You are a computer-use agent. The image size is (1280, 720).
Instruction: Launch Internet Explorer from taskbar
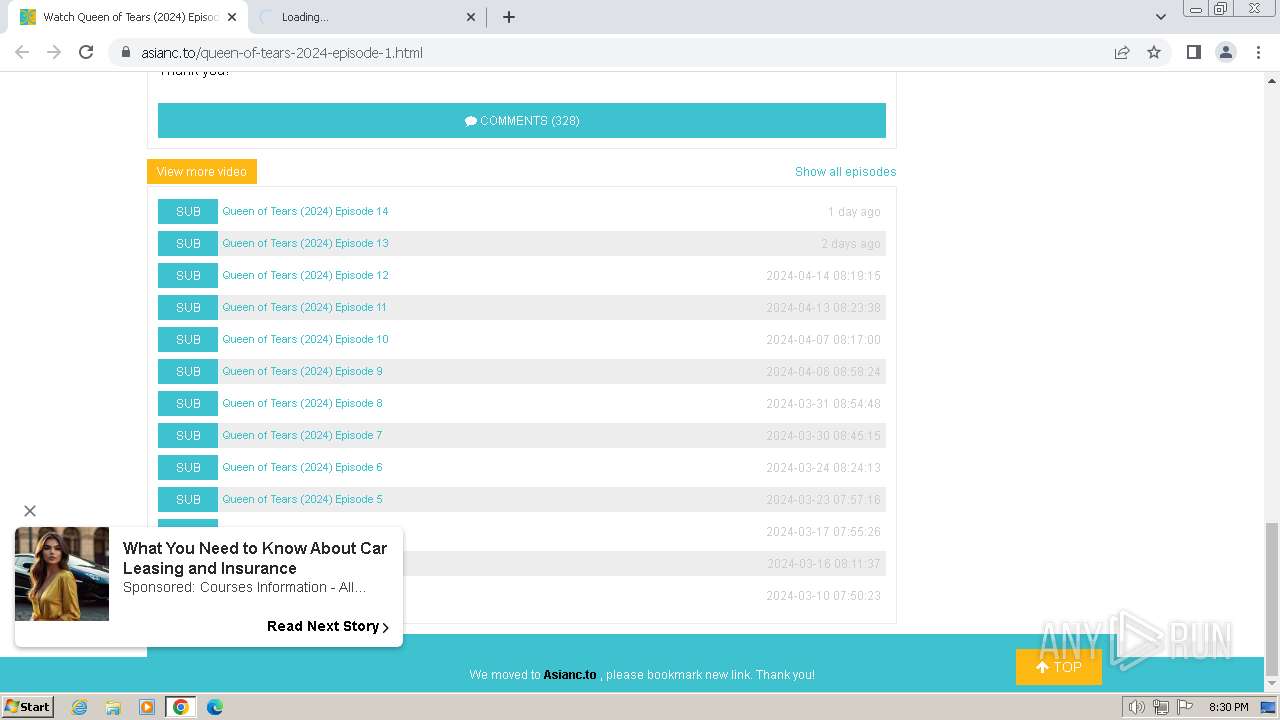point(80,707)
